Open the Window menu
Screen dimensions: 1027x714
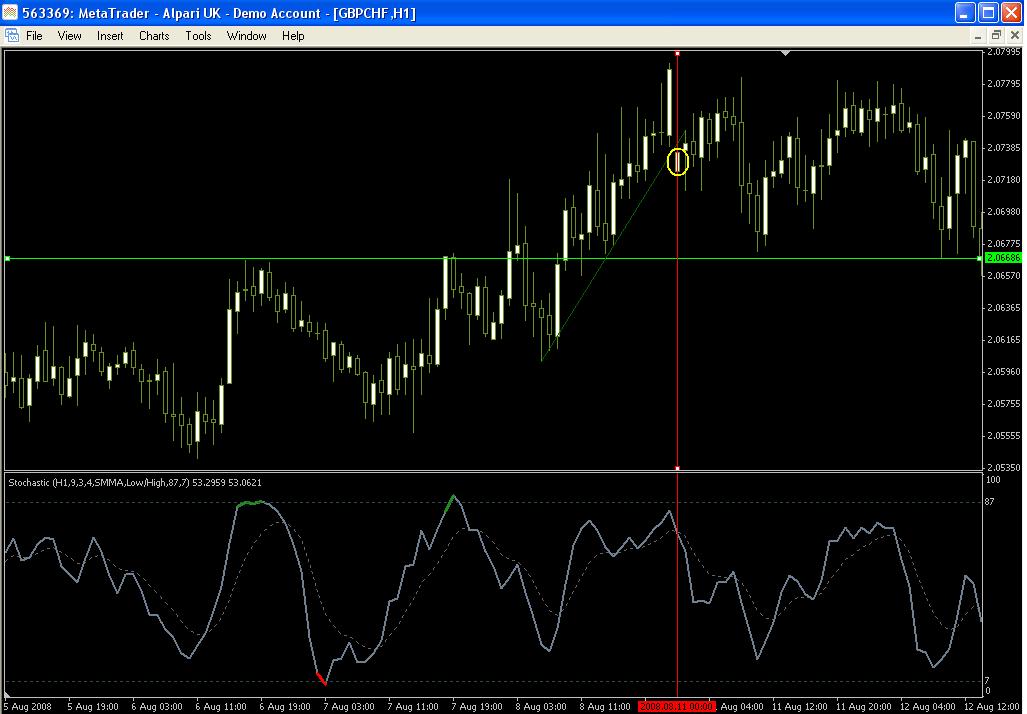coord(246,35)
